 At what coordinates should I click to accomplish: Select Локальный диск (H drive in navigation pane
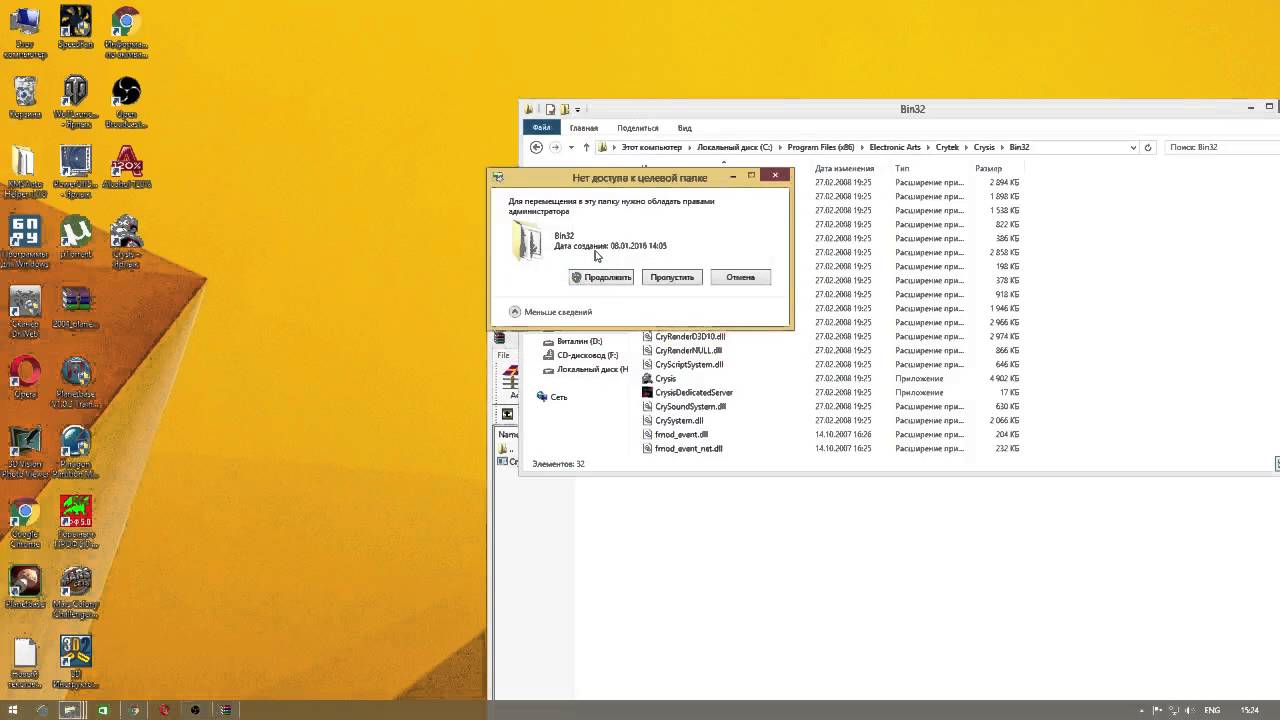(x=592, y=370)
